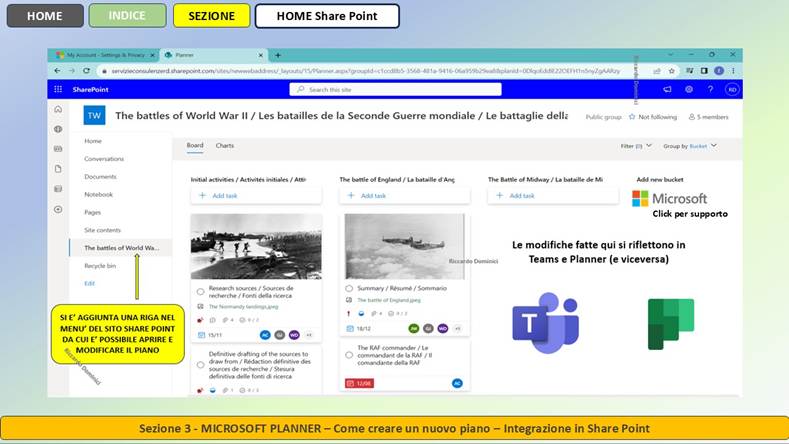Open the browser side panel icon
The width and height of the screenshot is (789, 444).
tap(704, 71)
